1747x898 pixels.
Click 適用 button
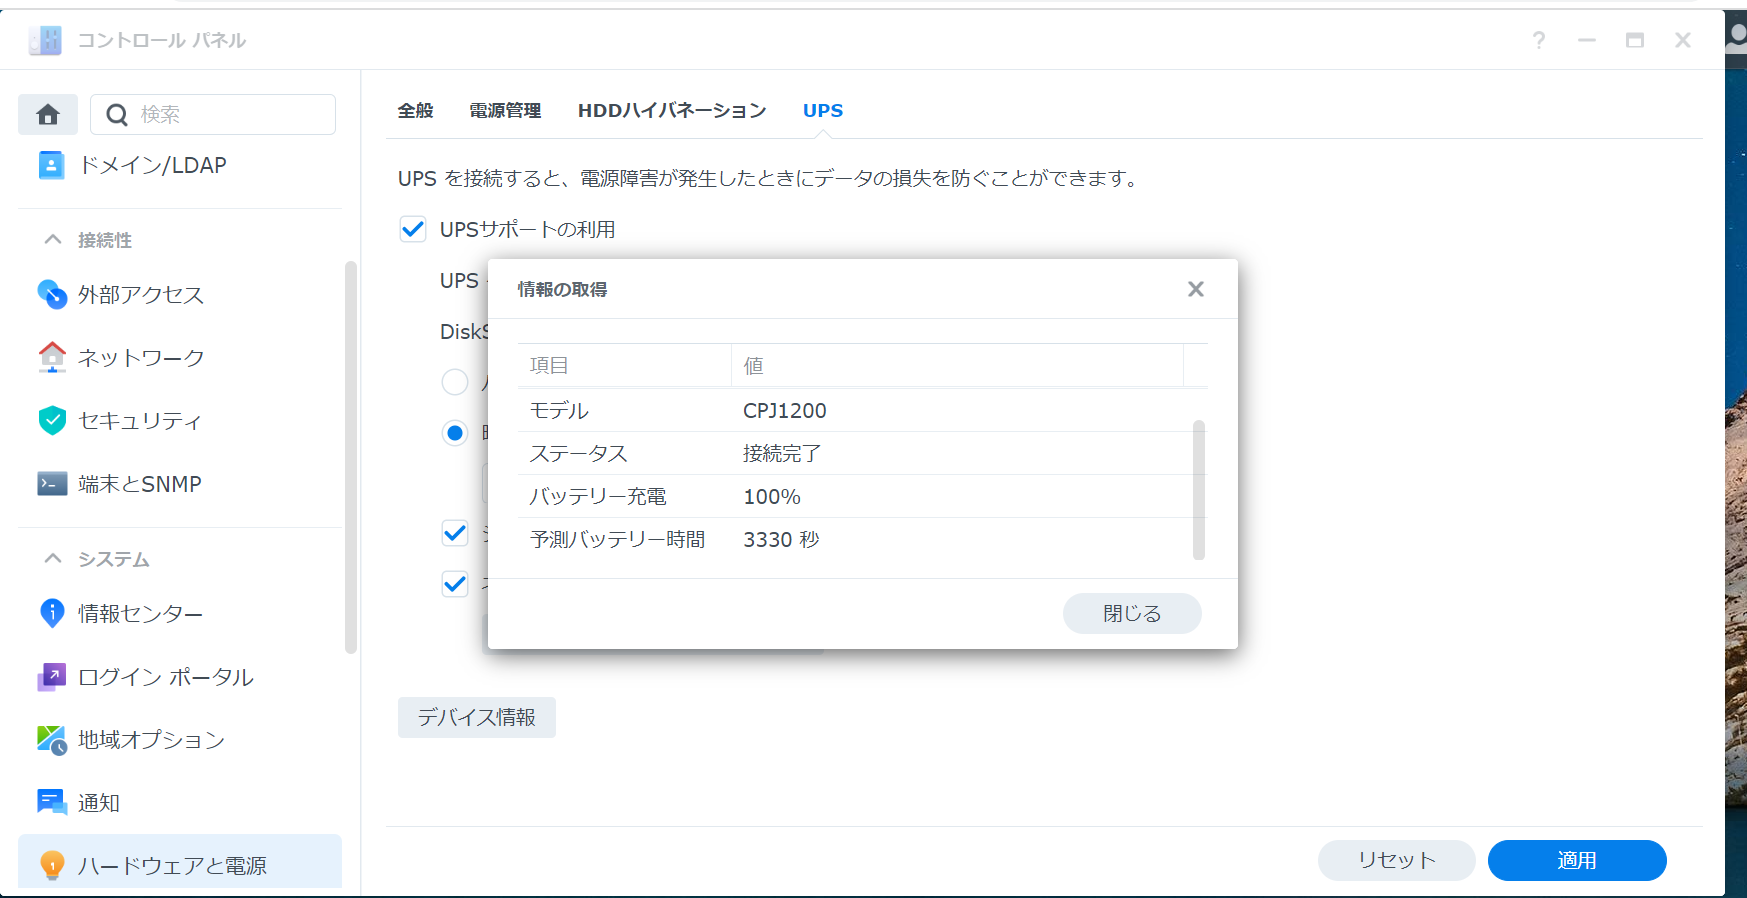[x=1577, y=860]
